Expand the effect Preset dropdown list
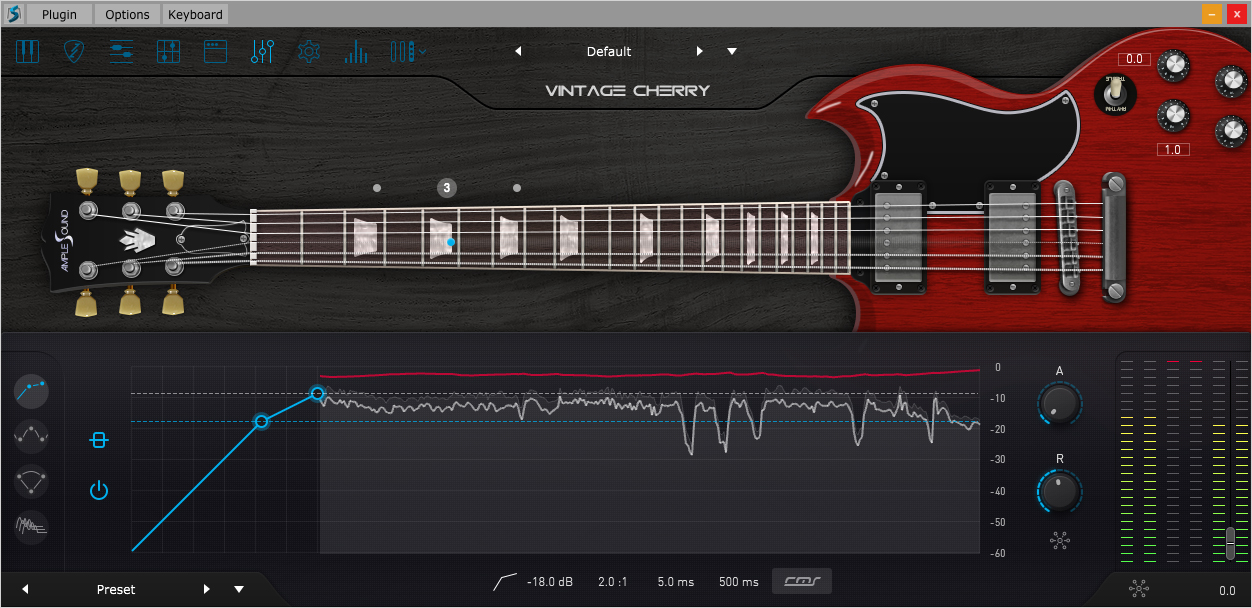The height and width of the screenshot is (608, 1252). click(x=239, y=589)
